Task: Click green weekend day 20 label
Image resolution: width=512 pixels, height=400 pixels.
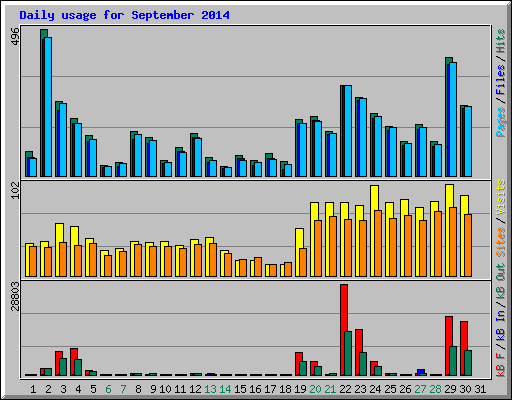Action: click(x=315, y=389)
